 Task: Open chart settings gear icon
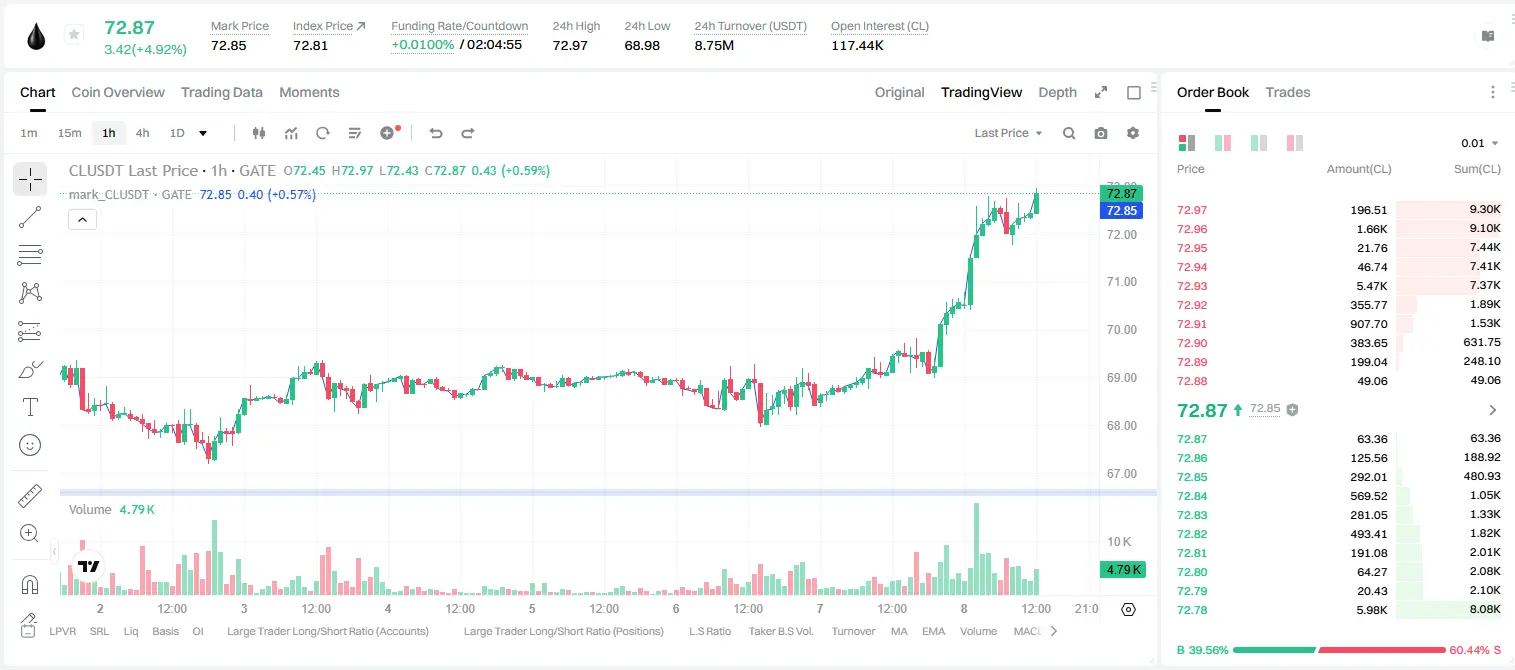(1133, 133)
